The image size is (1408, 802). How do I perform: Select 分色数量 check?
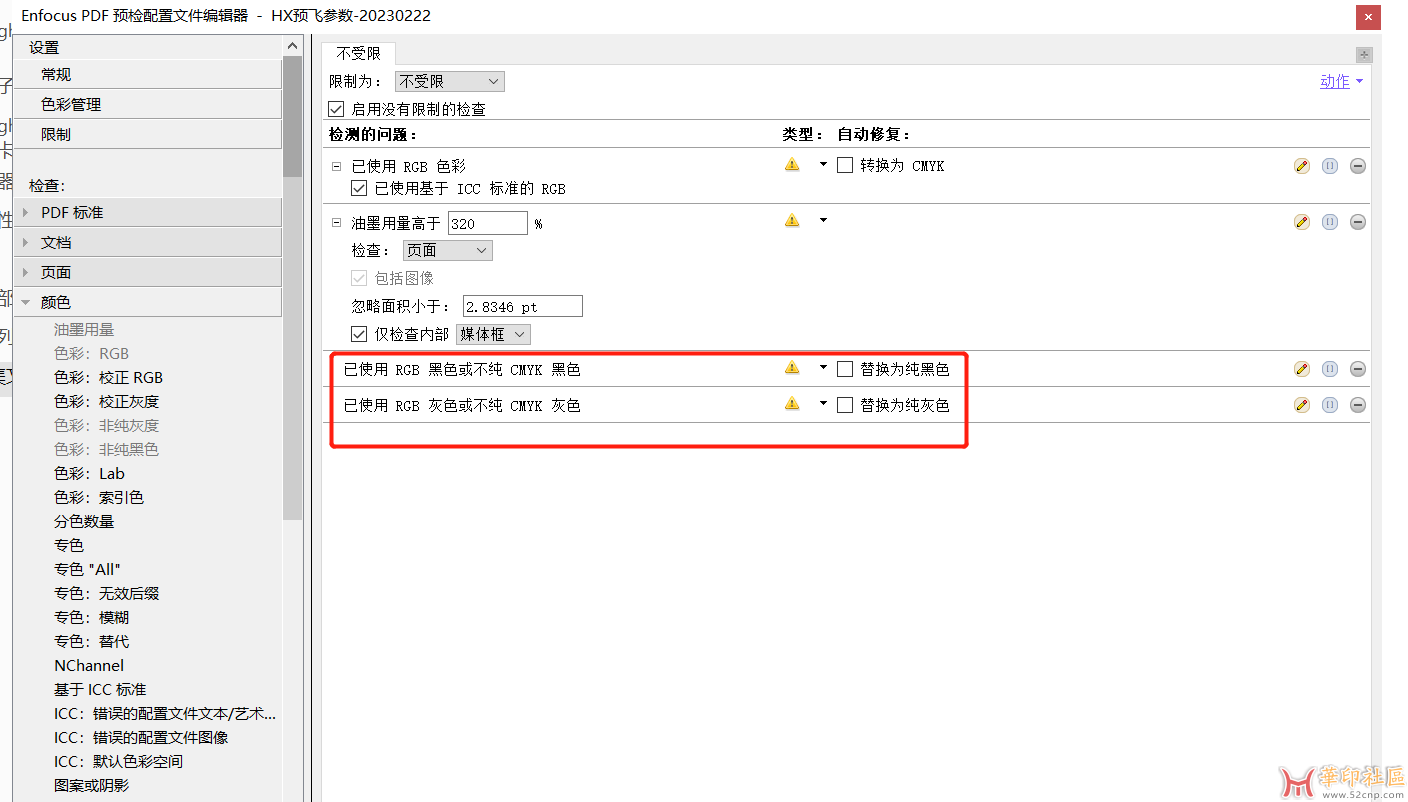[84, 522]
